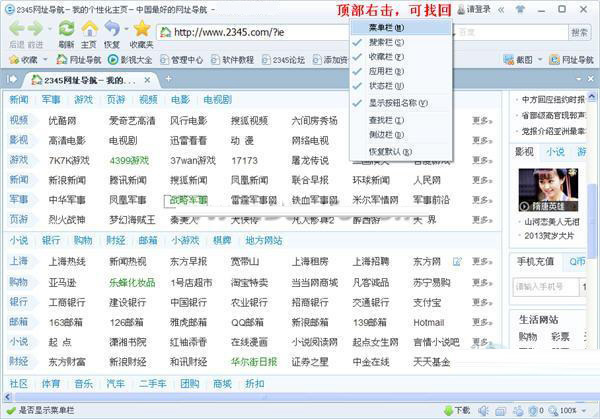
Task: Click the sidebar toggle icon left of tabs
Action: pyautogui.click(x=12, y=79)
